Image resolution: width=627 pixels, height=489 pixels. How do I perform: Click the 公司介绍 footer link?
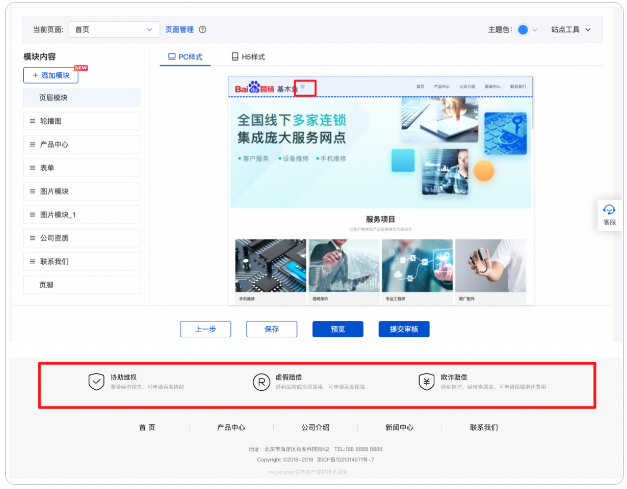315,427
